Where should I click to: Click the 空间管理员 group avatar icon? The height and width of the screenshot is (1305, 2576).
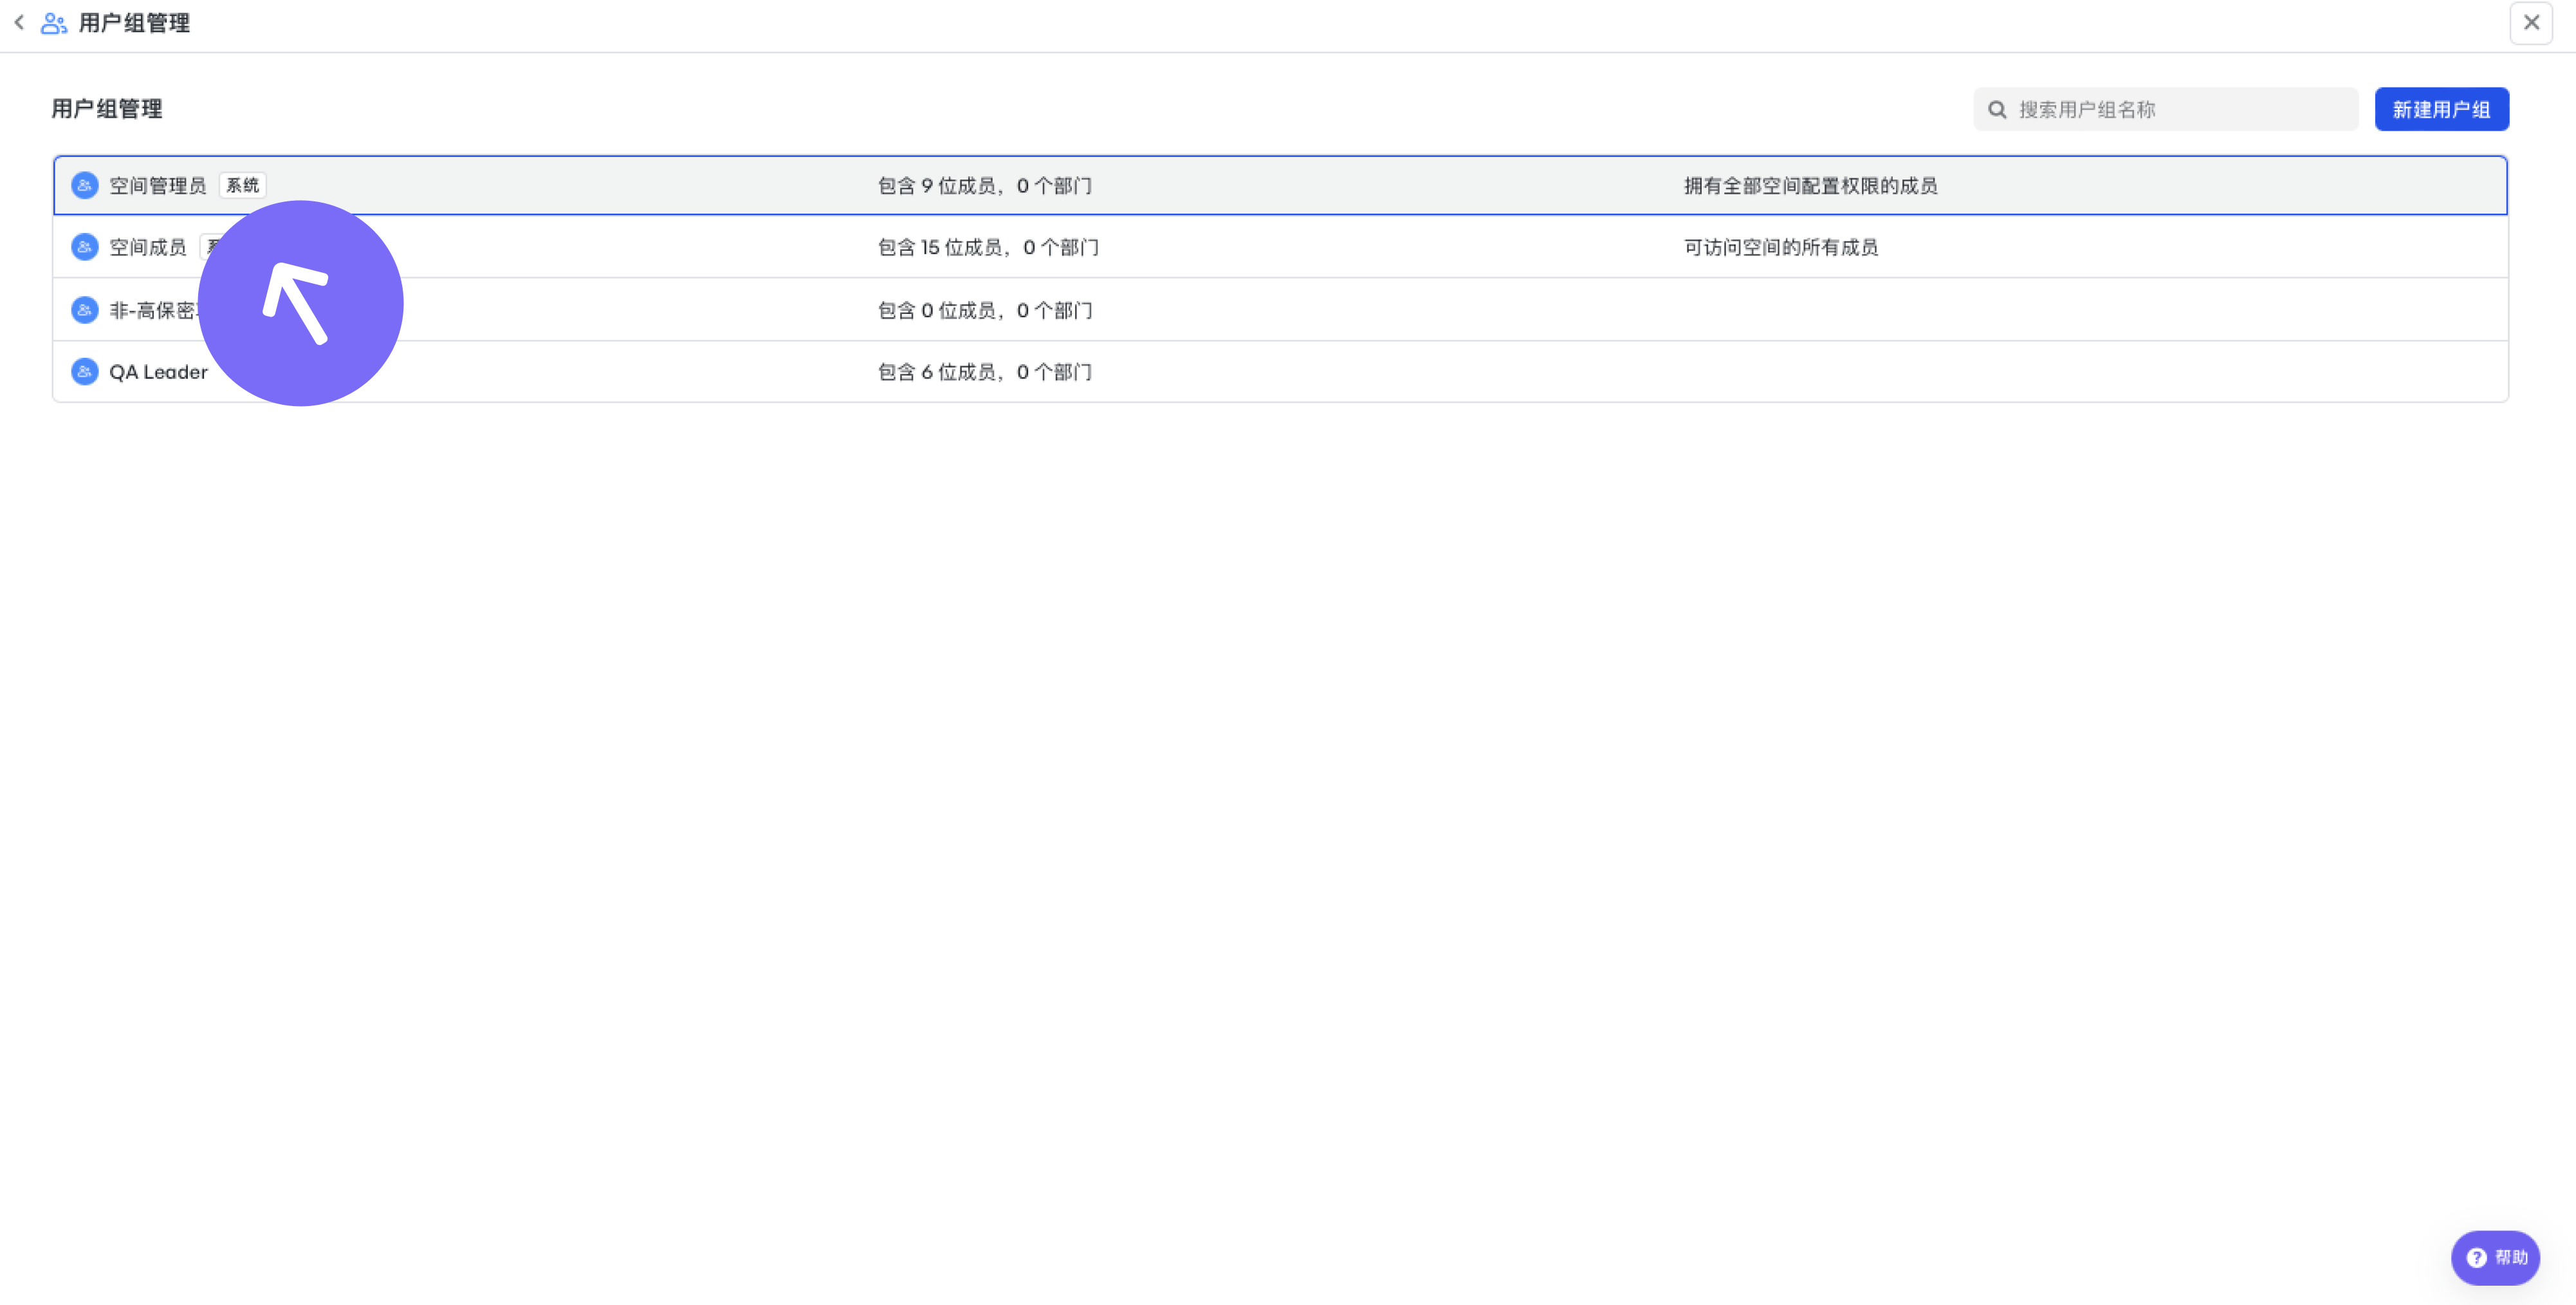pos(85,186)
